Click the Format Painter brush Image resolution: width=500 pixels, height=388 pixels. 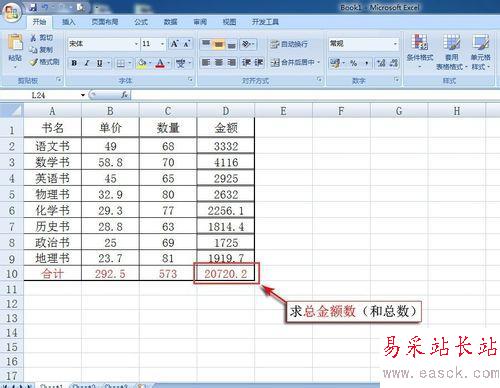(34, 62)
